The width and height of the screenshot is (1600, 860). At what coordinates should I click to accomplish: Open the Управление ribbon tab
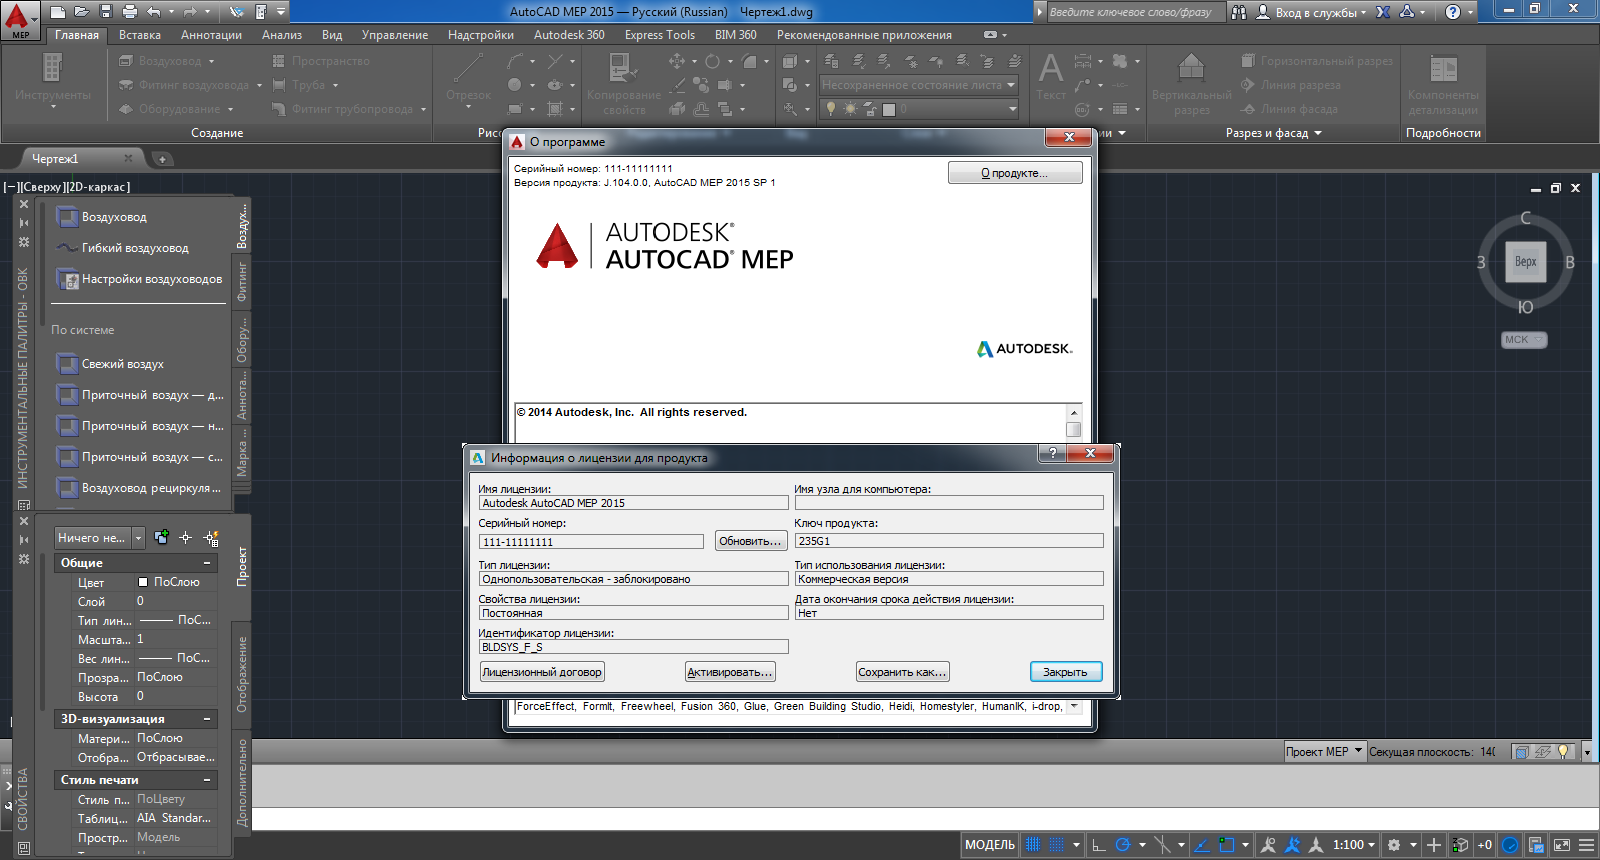tap(395, 35)
